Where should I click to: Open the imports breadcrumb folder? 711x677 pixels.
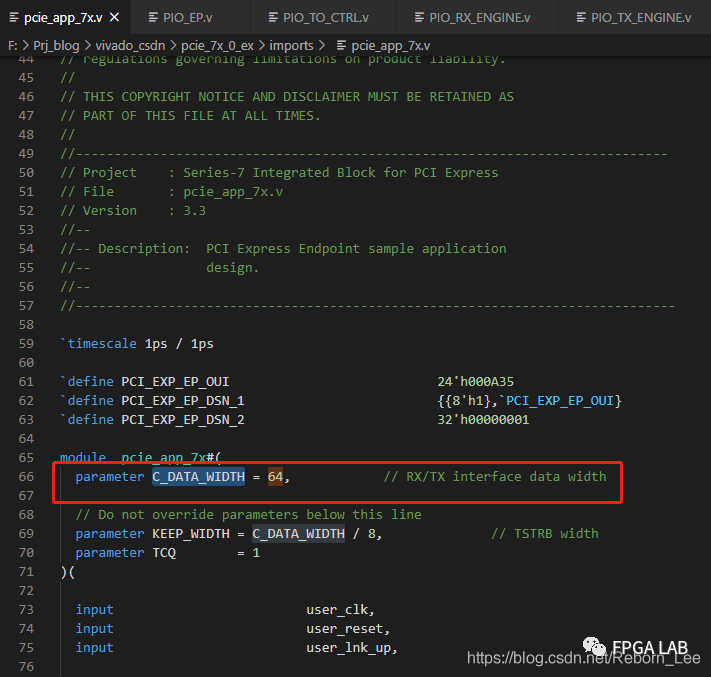[x=291, y=46]
